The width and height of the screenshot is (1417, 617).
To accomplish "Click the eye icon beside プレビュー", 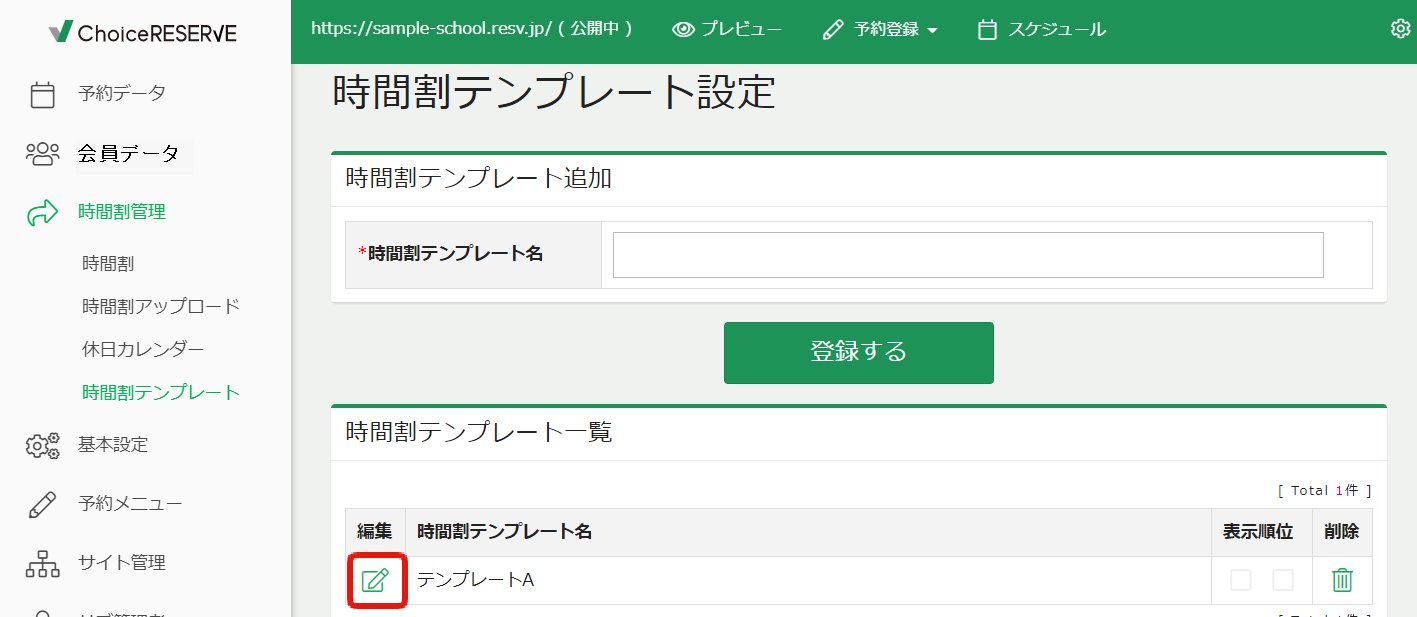I will click(x=684, y=30).
